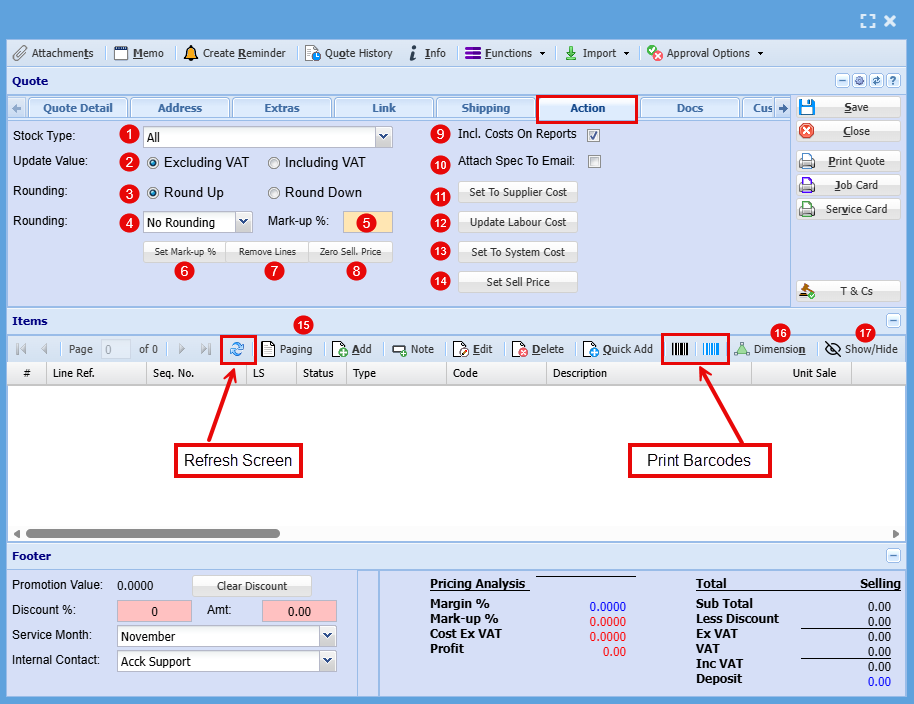Open the Internal Contact dropdown
Screen dimensions: 914x704
tap(328, 661)
